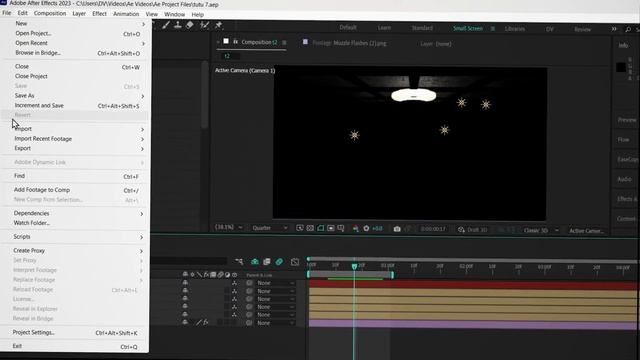Open the magnification ratio dropdown
The height and width of the screenshot is (360, 640).
(x=229, y=227)
